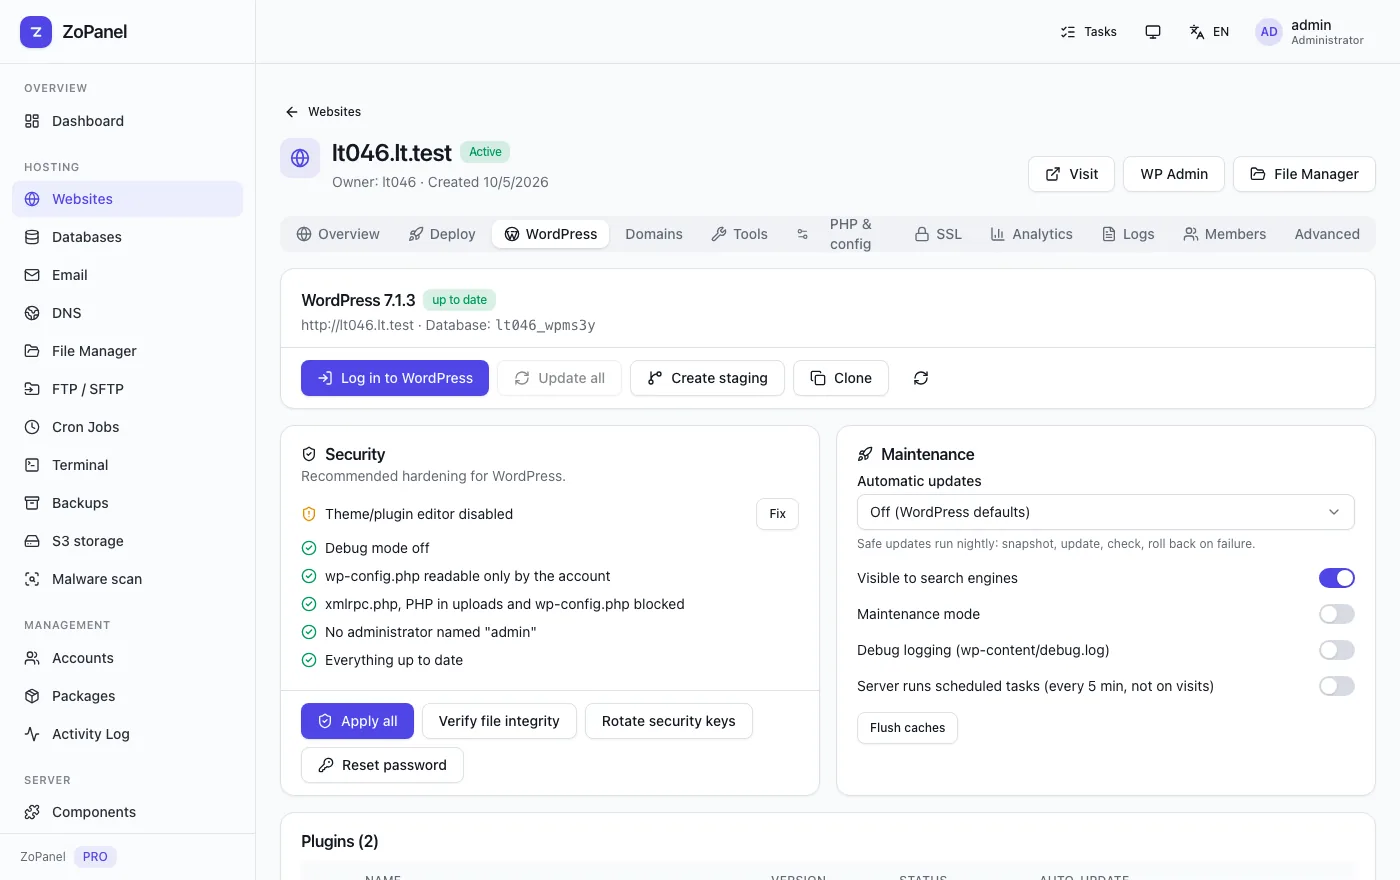Click the Visit button
The width and height of the screenshot is (1400, 880).
point(1071,174)
